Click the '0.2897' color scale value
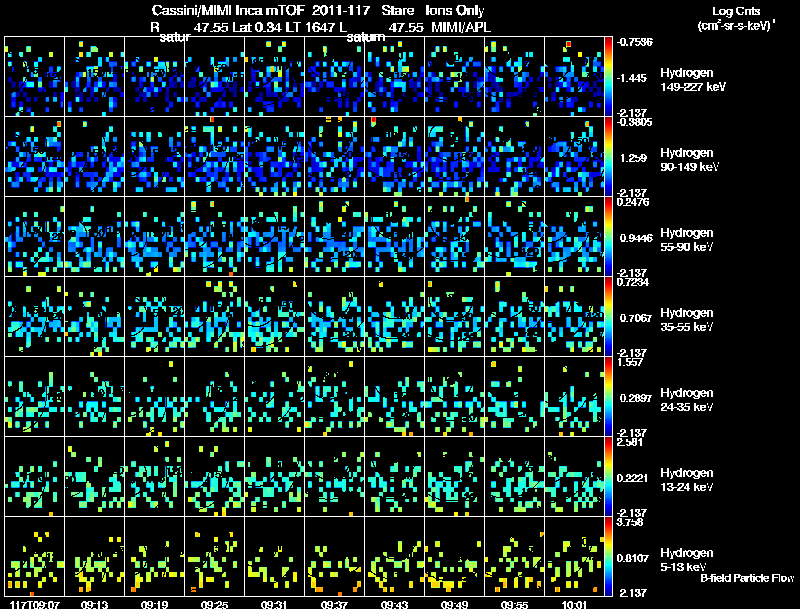 (x=636, y=398)
